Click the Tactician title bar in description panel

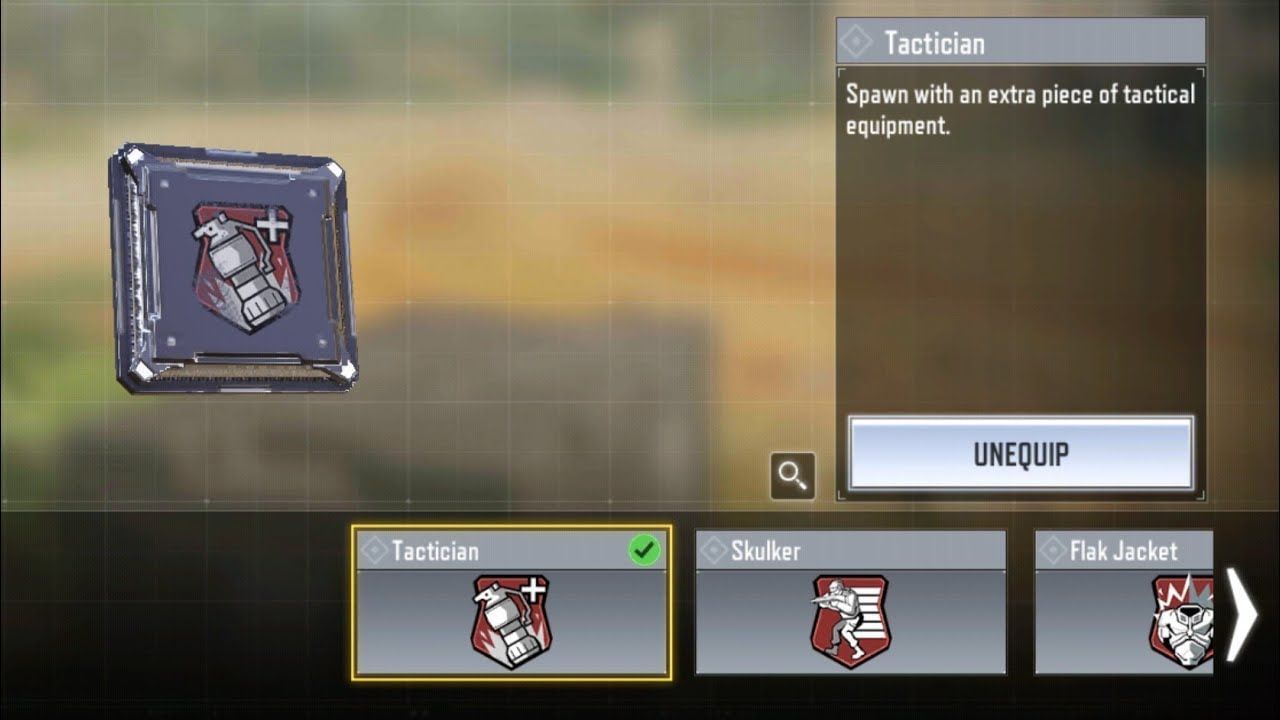[x=1021, y=42]
